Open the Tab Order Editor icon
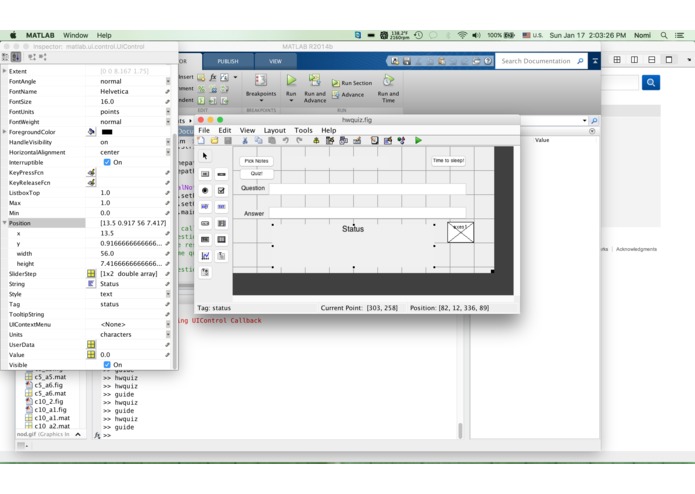The height and width of the screenshot is (494, 695). (344, 140)
